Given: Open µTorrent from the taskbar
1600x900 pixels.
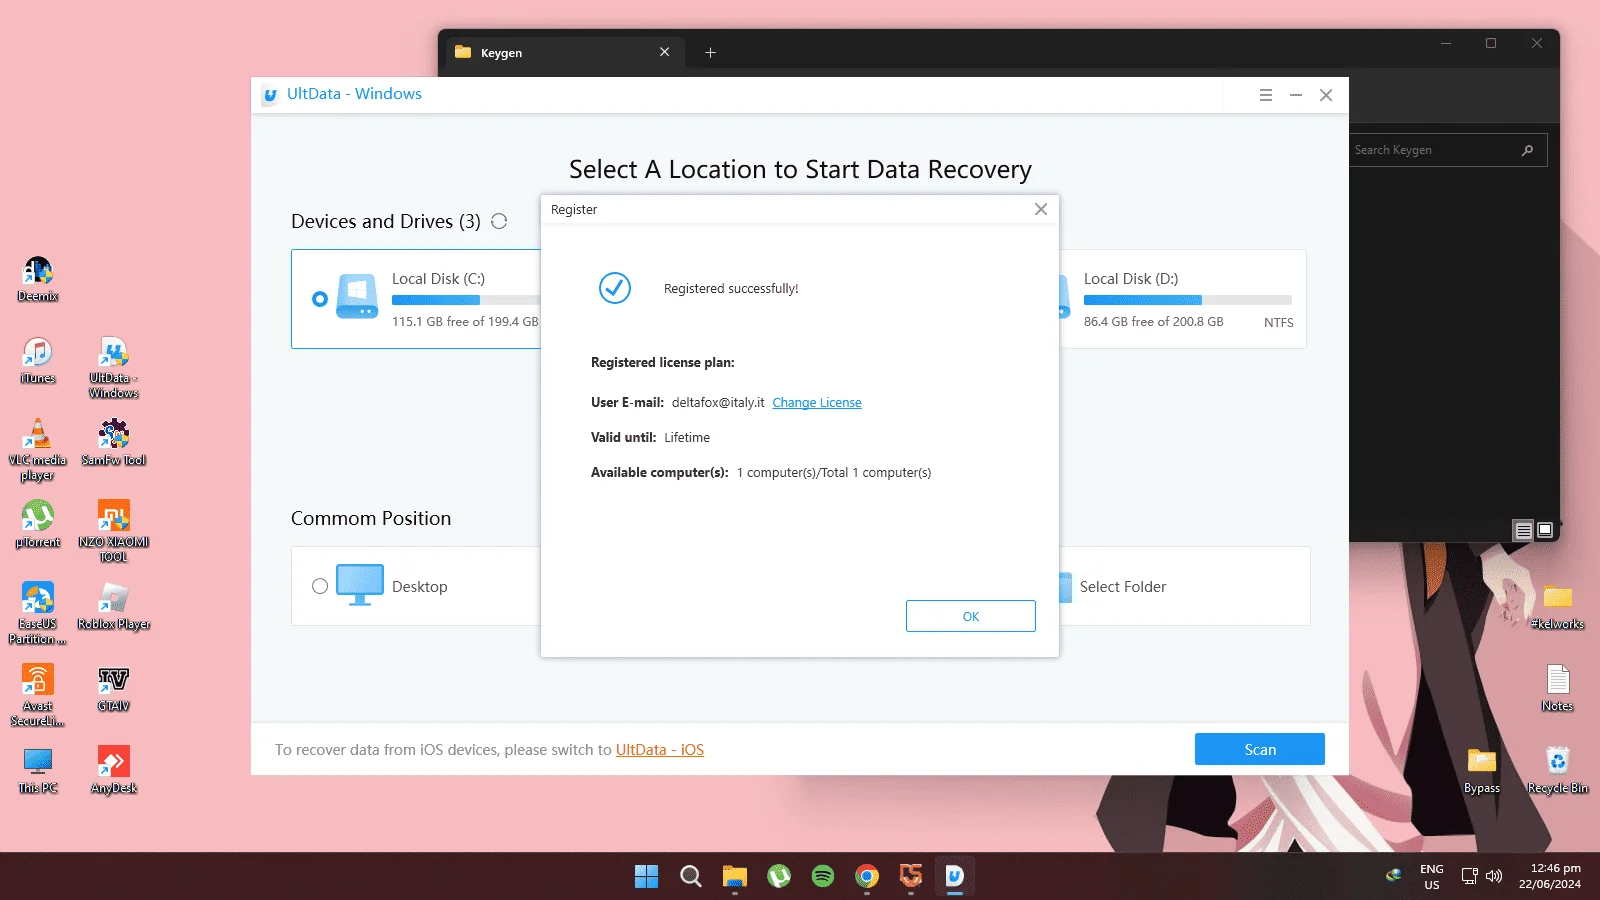Looking at the screenshot, I should click(x=778, y=876).
